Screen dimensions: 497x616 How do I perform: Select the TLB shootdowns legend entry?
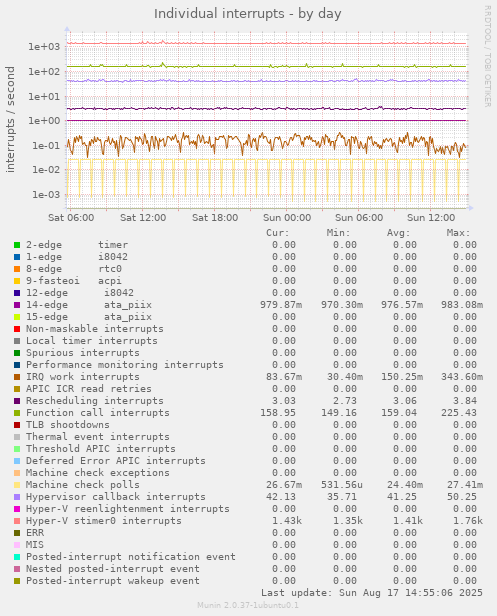tap(68, 425)
